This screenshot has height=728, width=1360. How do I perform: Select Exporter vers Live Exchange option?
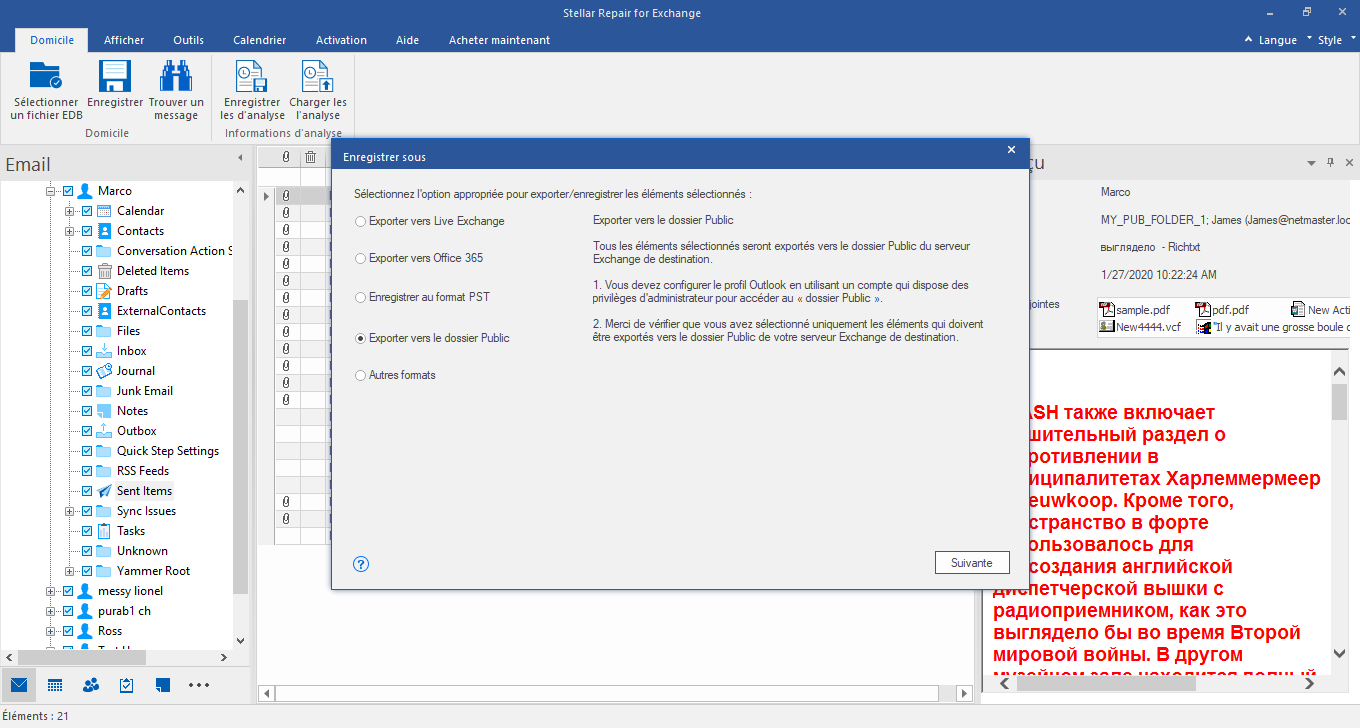pyautogui.click(x=430, y=221)
